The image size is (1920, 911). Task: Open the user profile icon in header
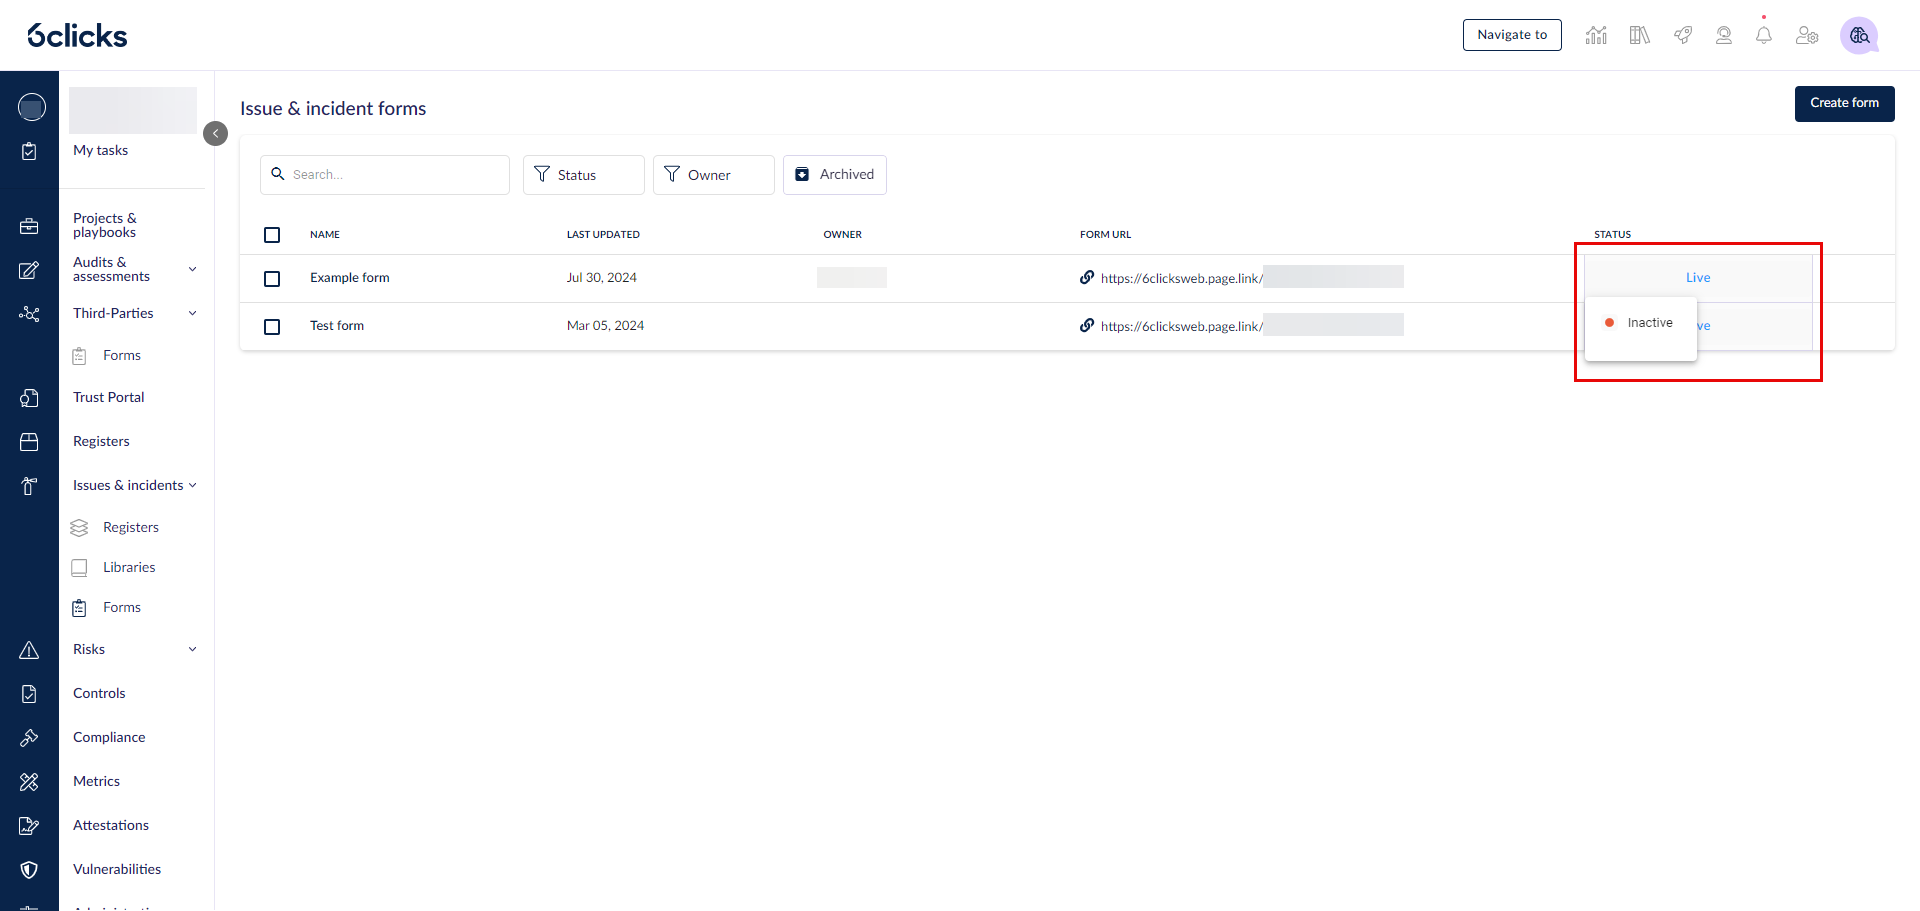pos(1724,35)
